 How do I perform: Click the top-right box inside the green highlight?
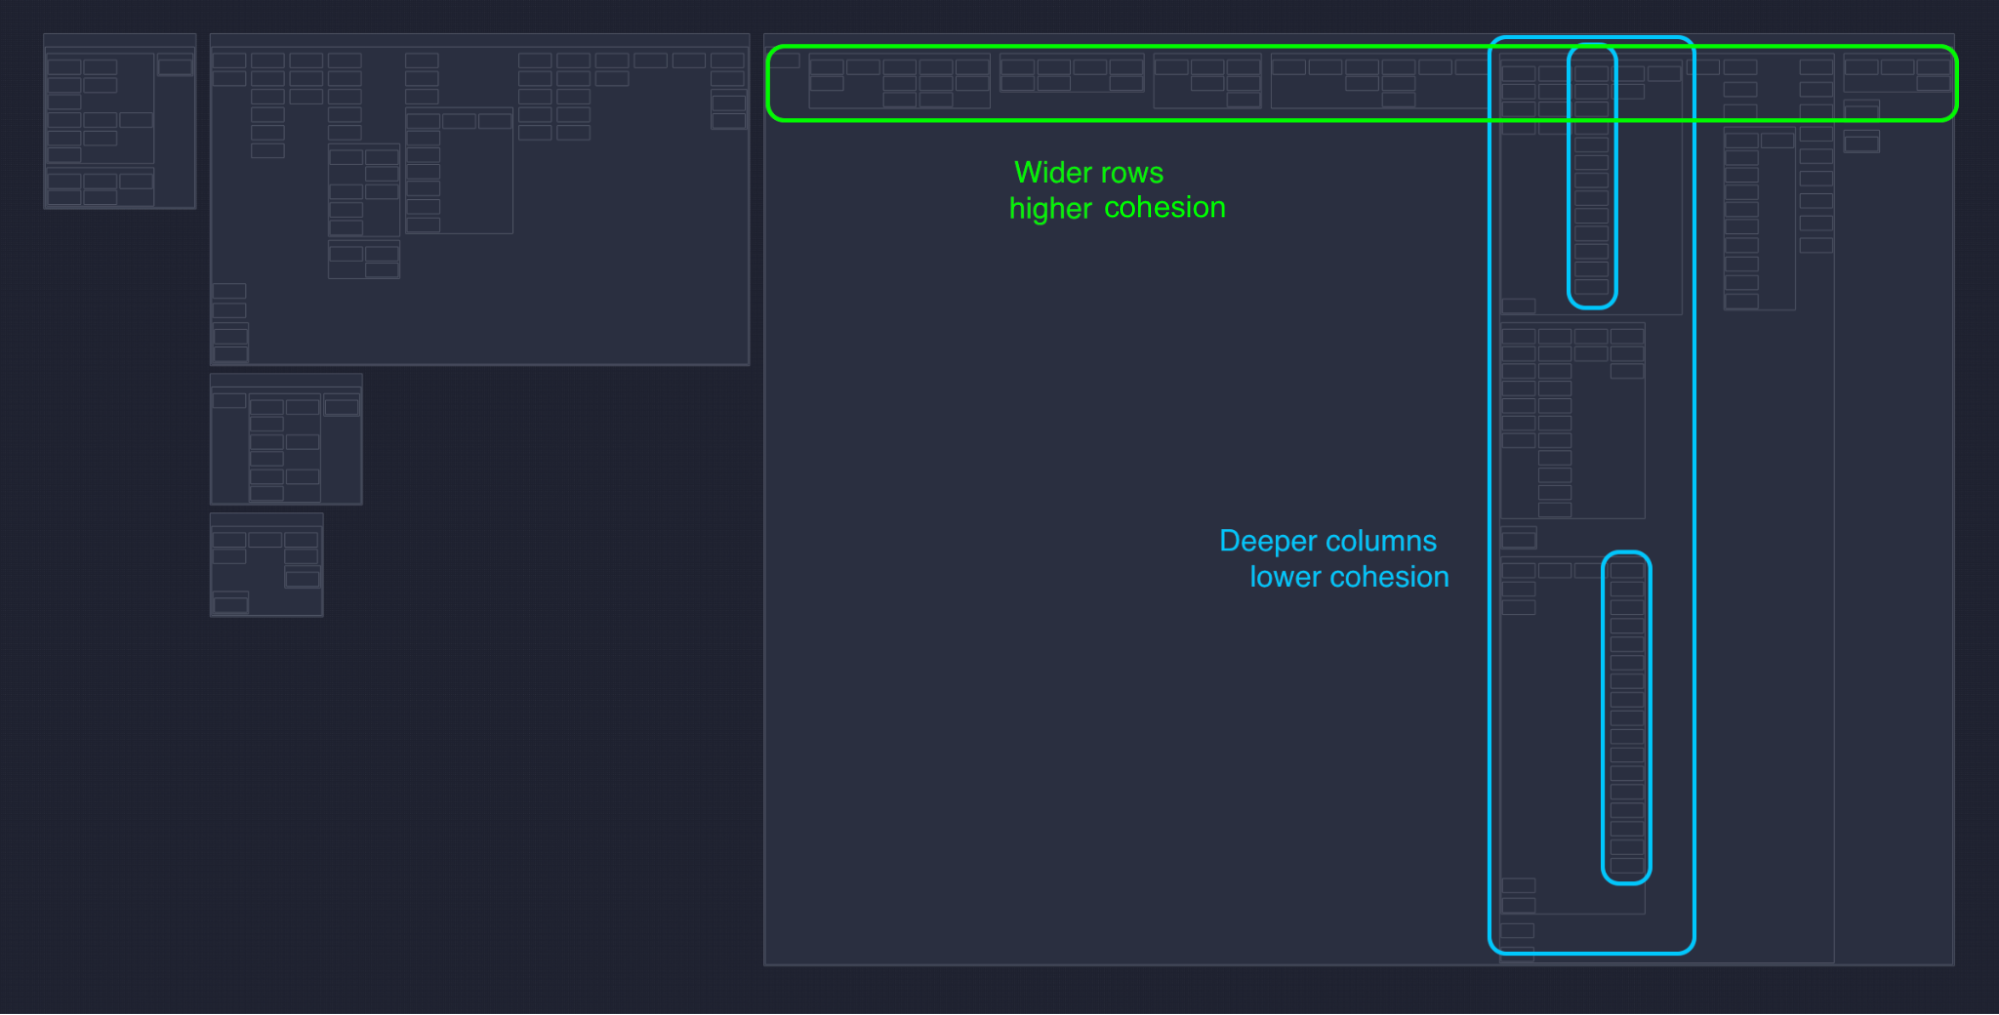tap(1933, 67)
